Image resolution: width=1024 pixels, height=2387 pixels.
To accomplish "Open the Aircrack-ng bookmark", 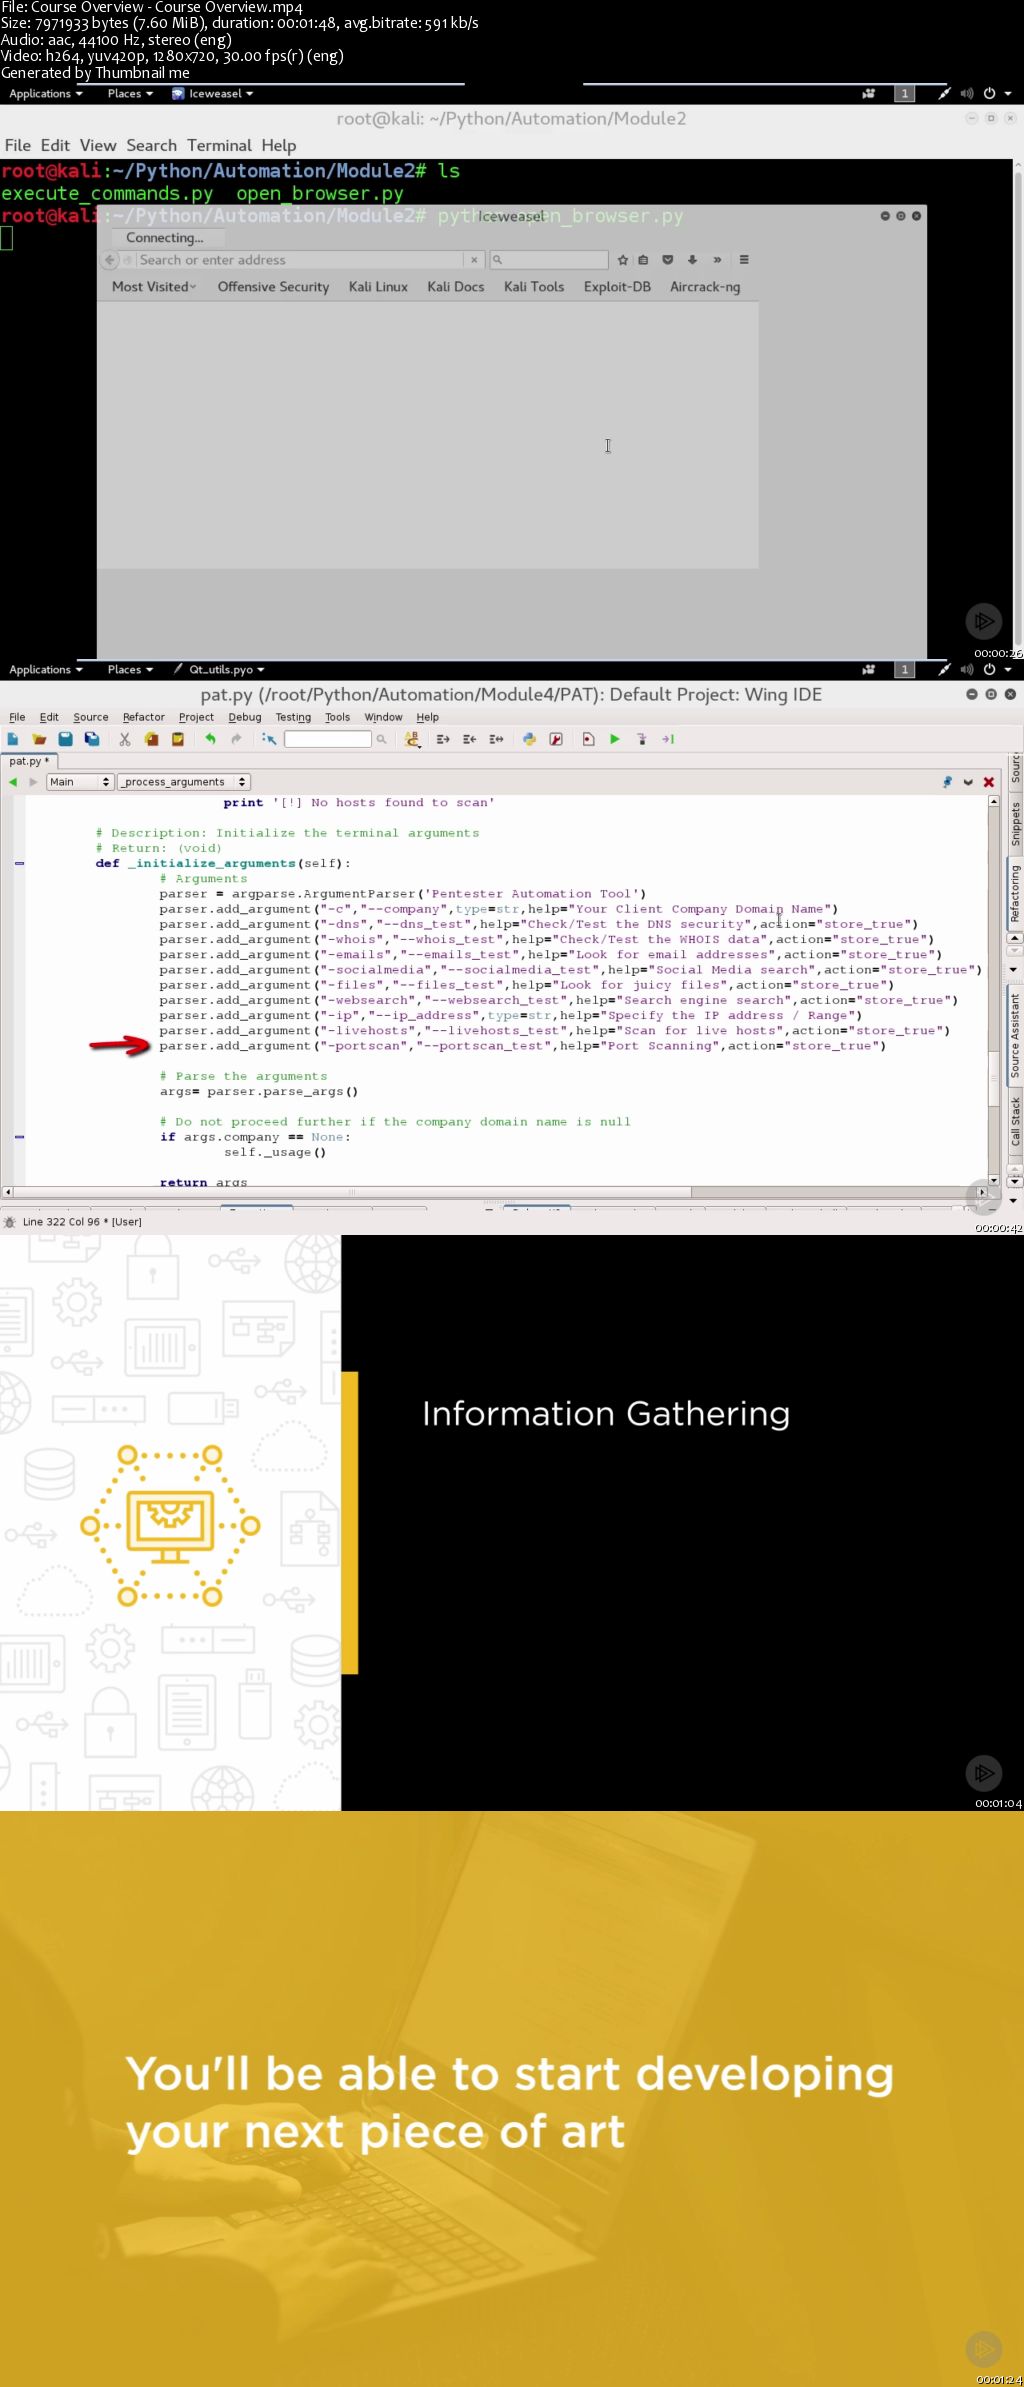I will pyautogui.click(x=705, y=287).
